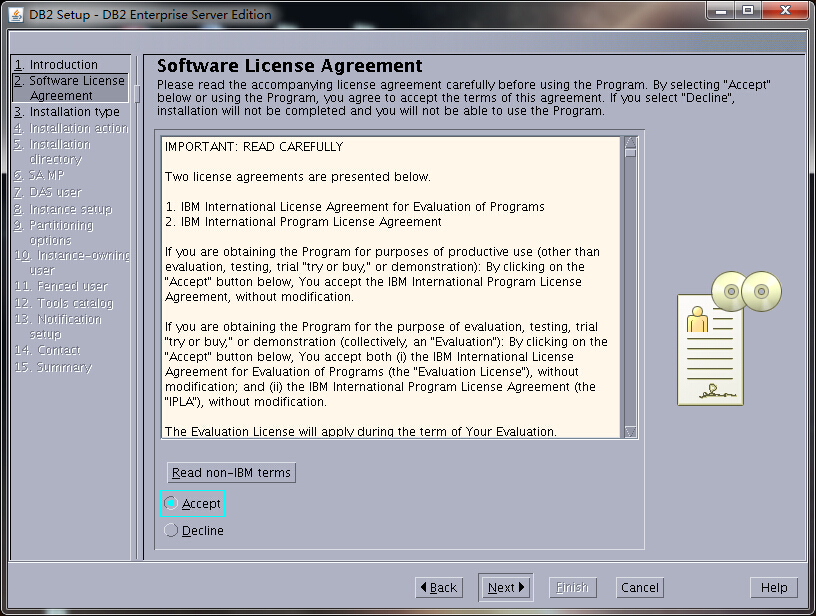Select step 6 SA MP
Image resolution: width=816 pixels, height=616 pixels.
coord(39,175)
